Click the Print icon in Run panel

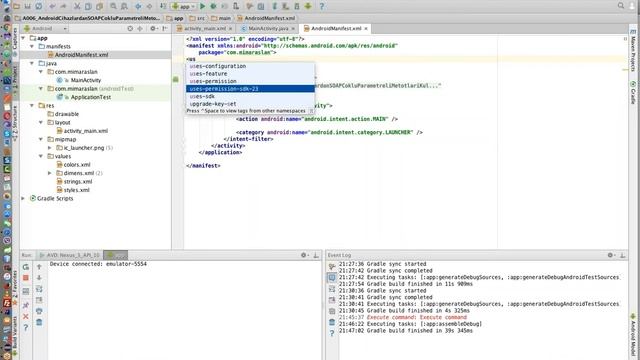[x=39, y=311]
